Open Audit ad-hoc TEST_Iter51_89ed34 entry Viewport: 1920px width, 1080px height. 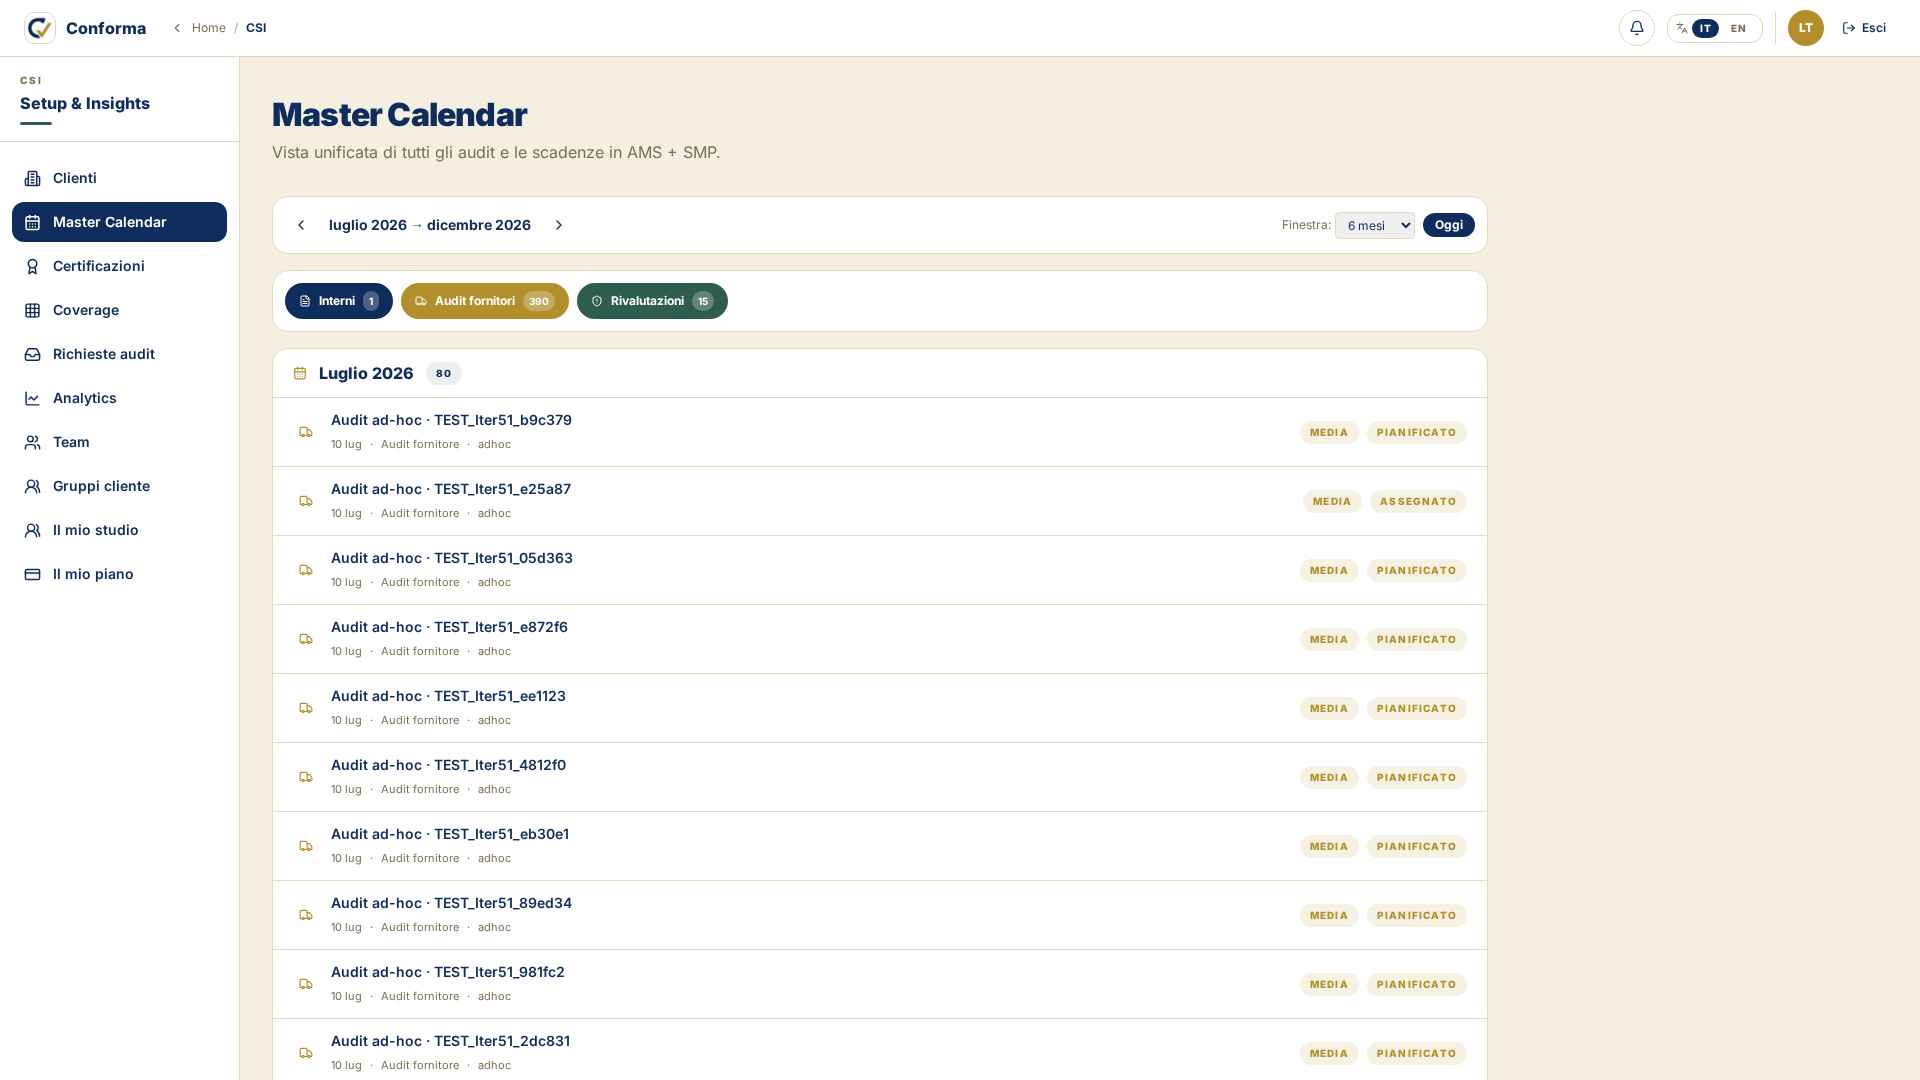pyautogui.click(x=880, y=915)
